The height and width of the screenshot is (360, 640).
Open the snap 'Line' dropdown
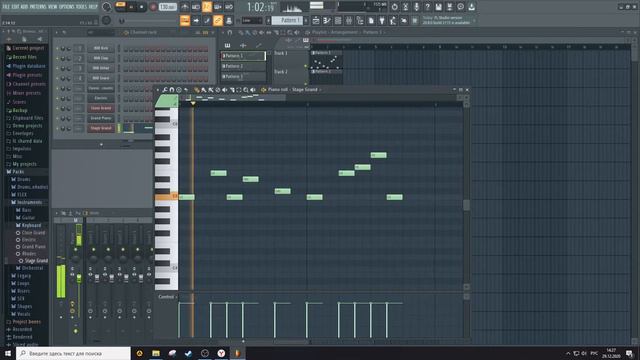click(252, 20)
